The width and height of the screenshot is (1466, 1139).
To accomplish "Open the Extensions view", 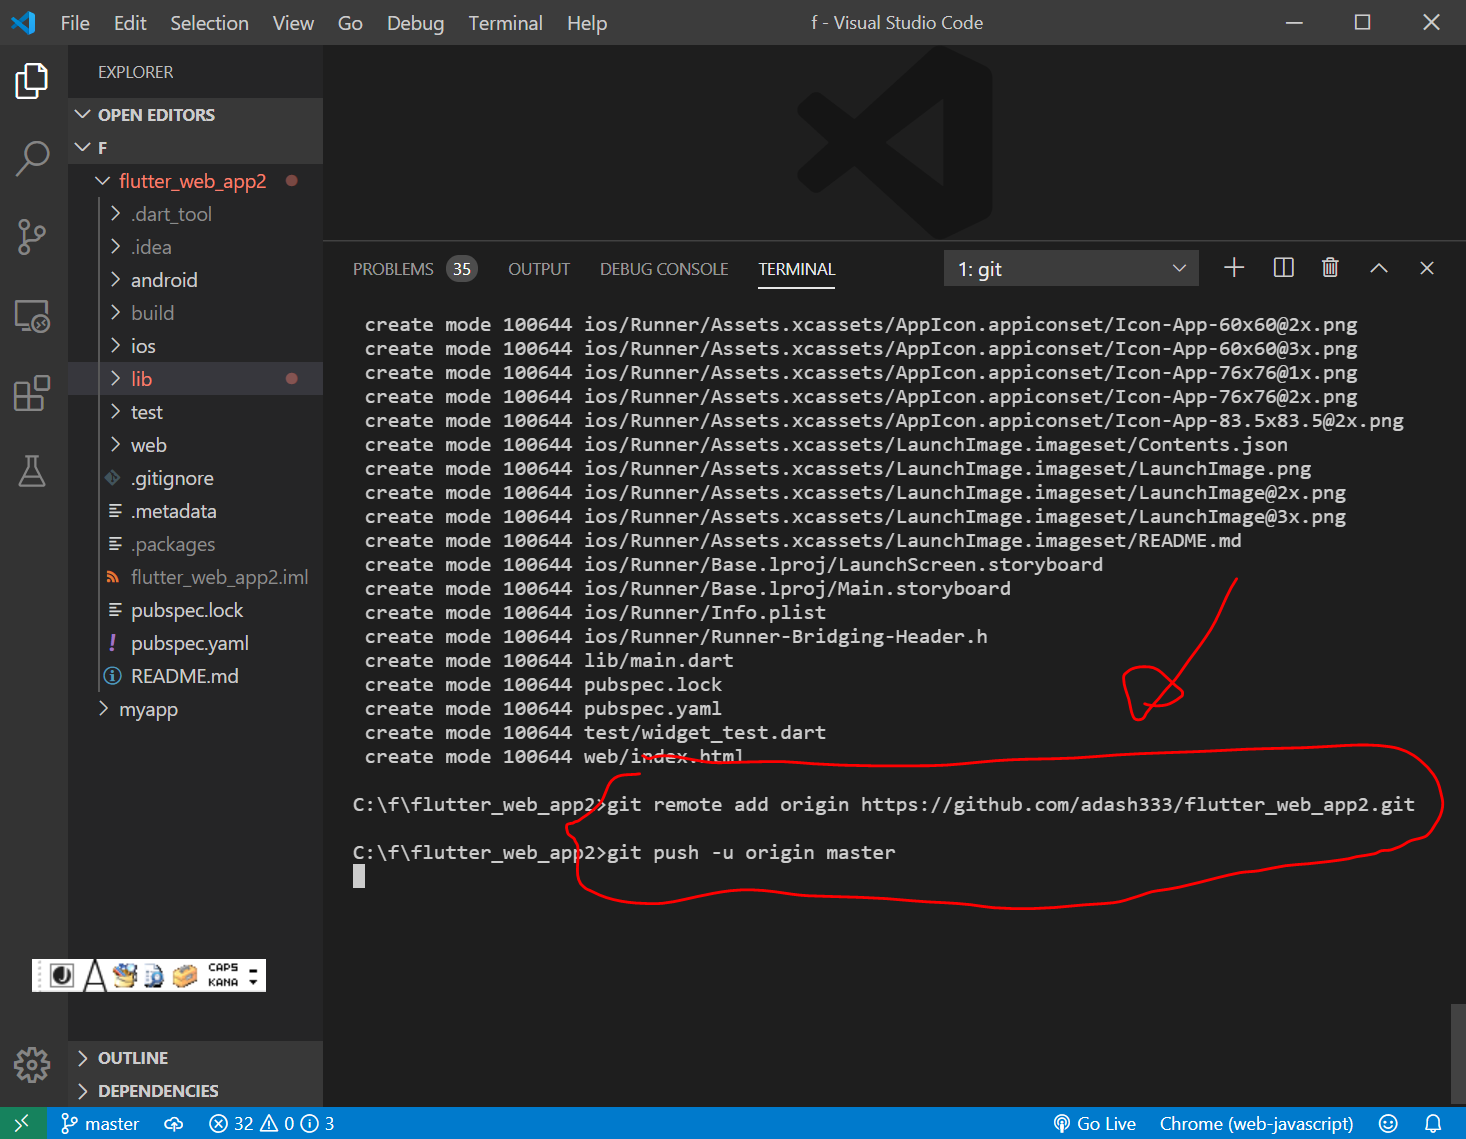I will 32,394.
